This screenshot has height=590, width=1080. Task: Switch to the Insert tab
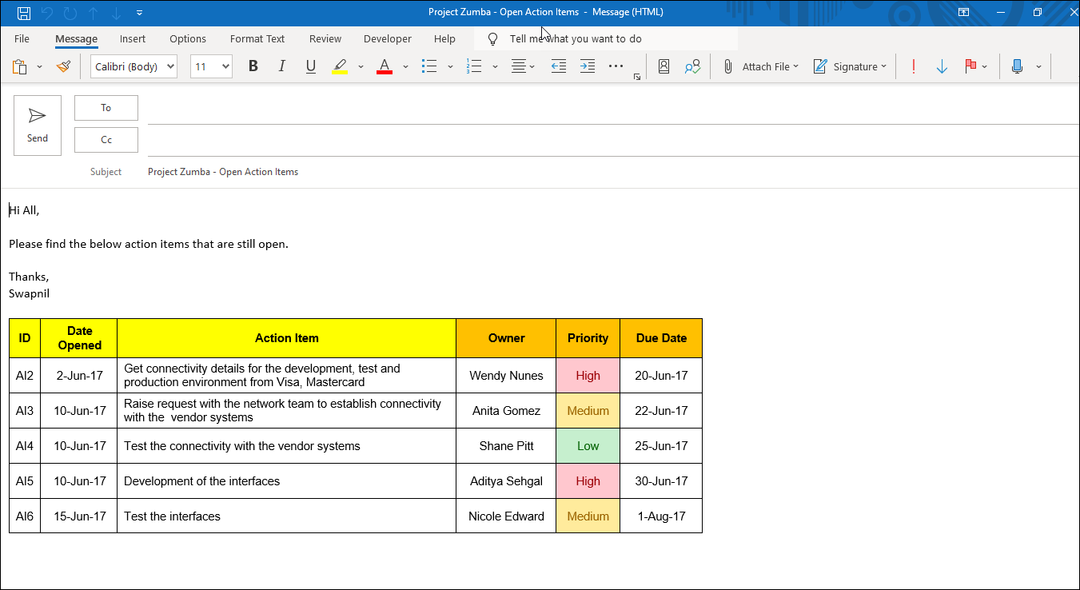click(x=132, y=39)
